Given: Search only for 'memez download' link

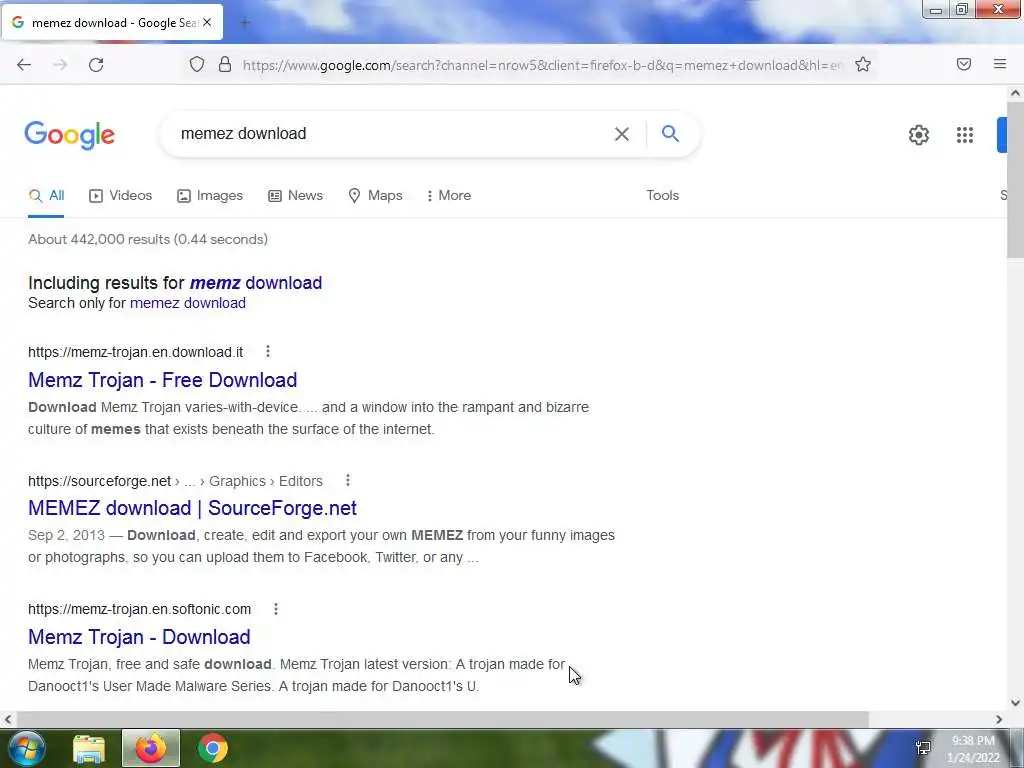Looking at the screenshot, I should point(187,303).
